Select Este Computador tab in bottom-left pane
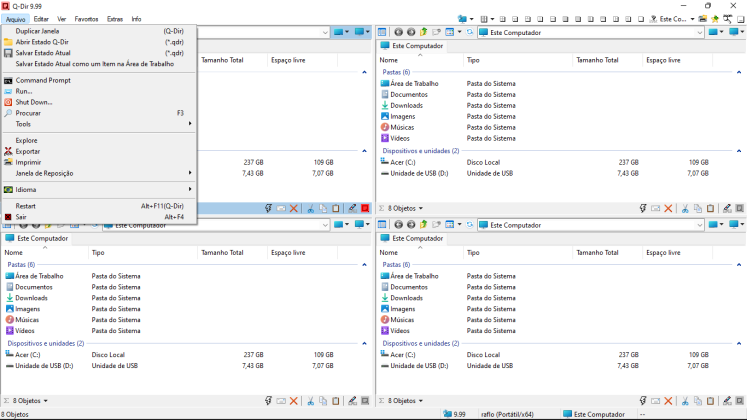This screenshot has width=747, height=420. coord(37,238)
